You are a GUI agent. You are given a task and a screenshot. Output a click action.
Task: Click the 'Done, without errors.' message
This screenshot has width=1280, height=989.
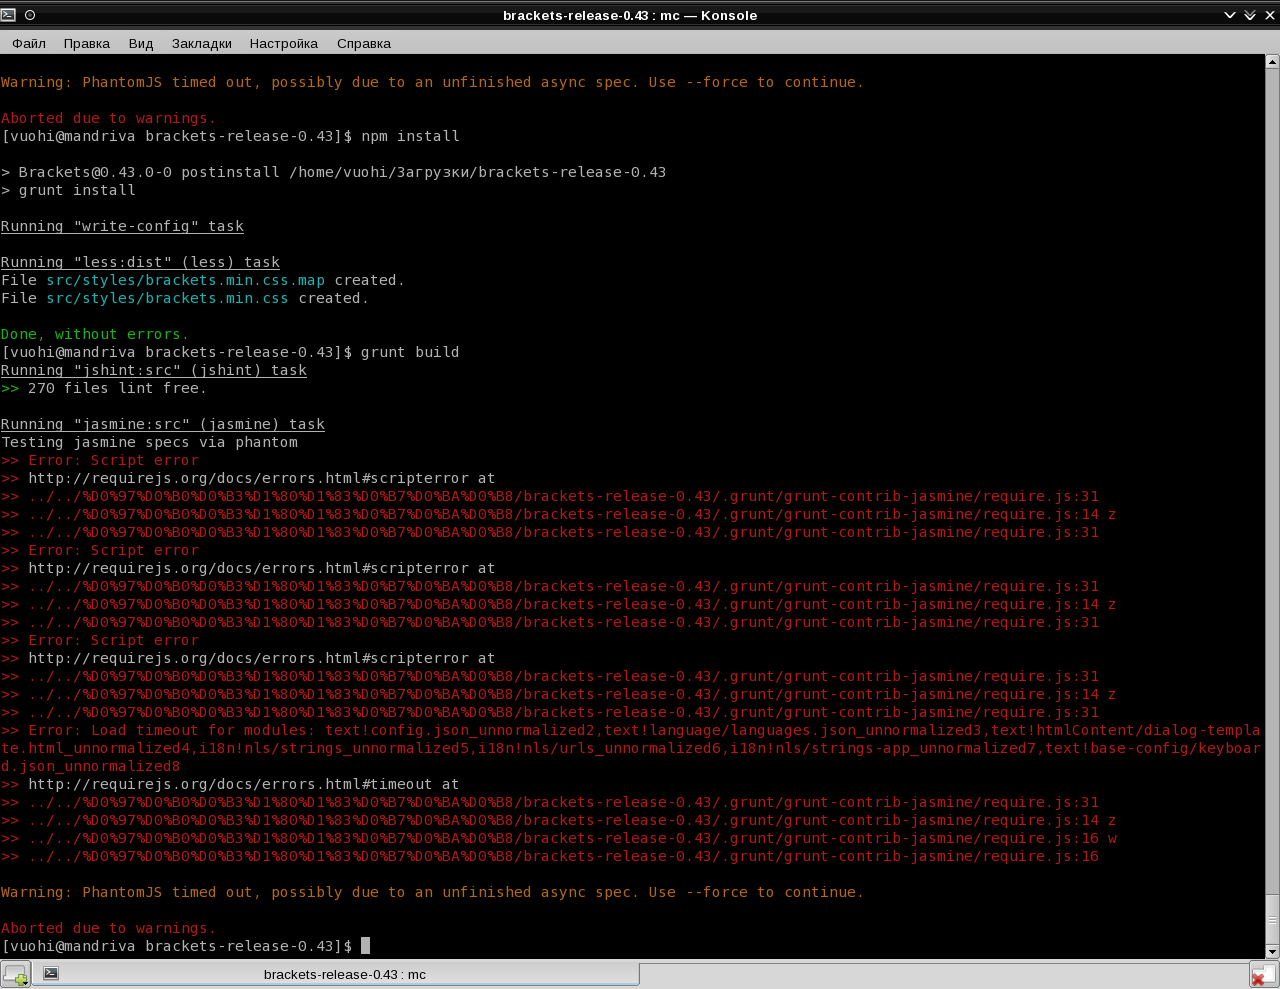point(95,334)
